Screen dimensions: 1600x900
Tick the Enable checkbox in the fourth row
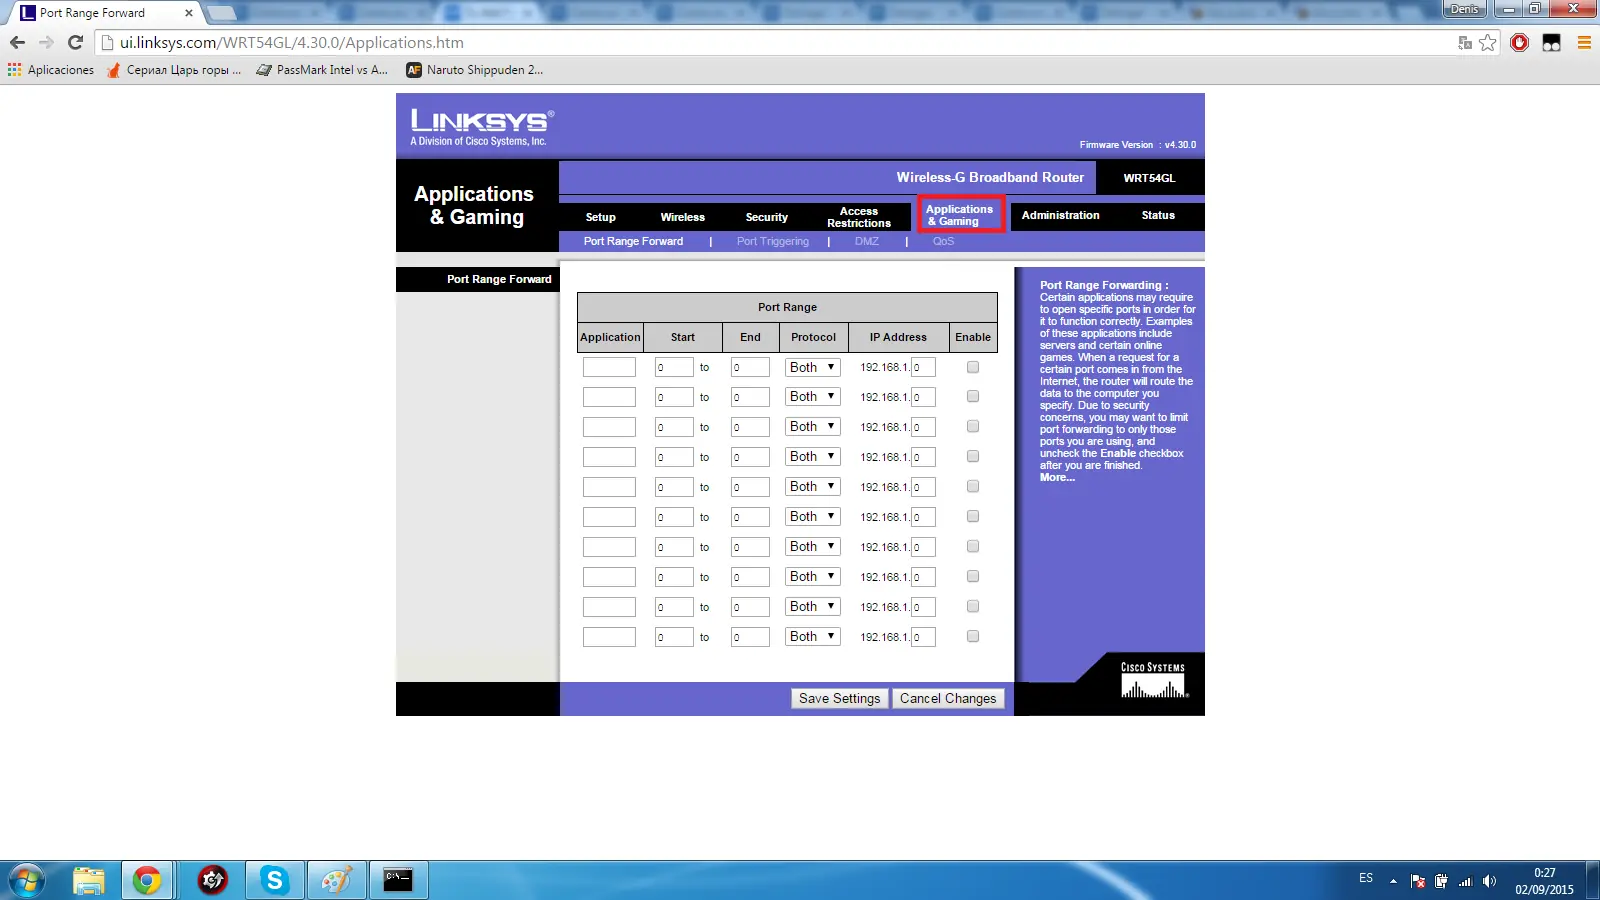973,457
